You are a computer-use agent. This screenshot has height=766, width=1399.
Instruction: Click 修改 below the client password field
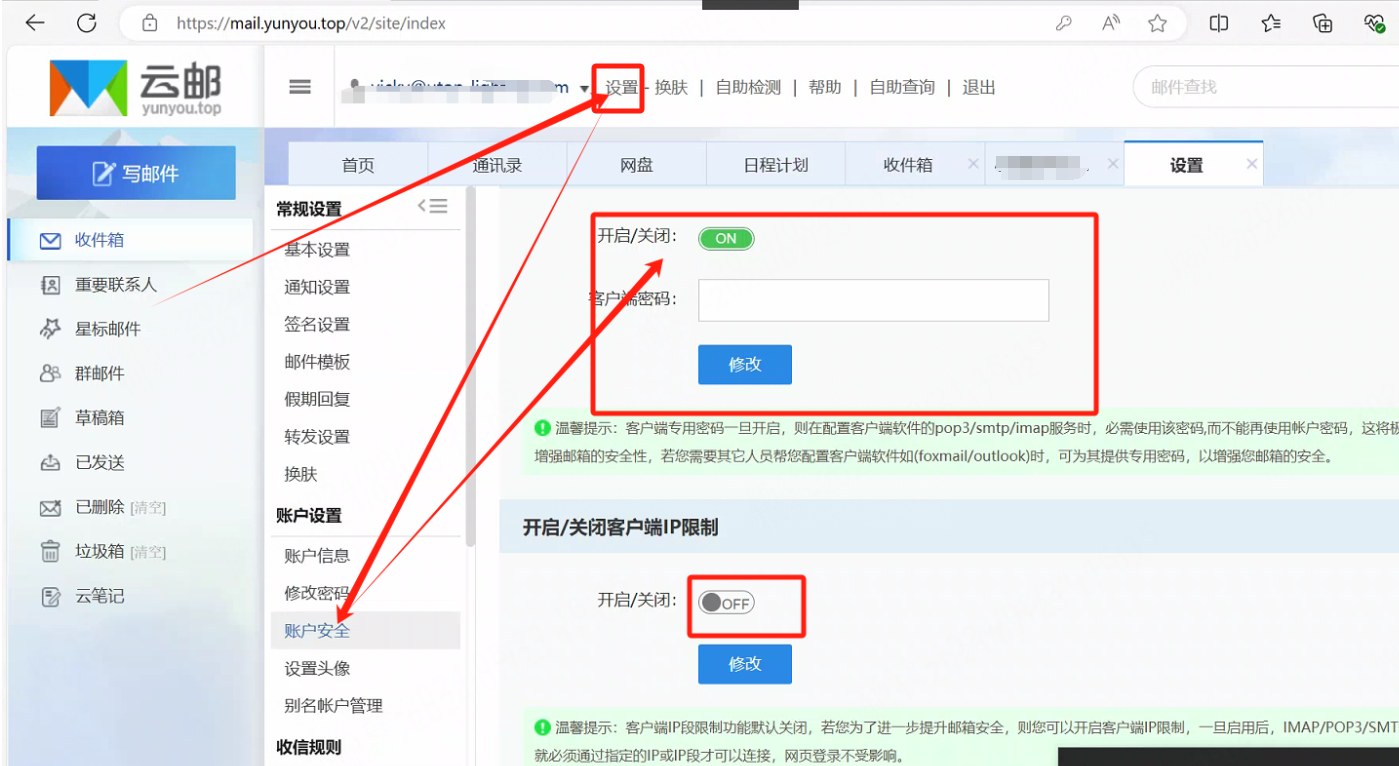pos(745,364)
